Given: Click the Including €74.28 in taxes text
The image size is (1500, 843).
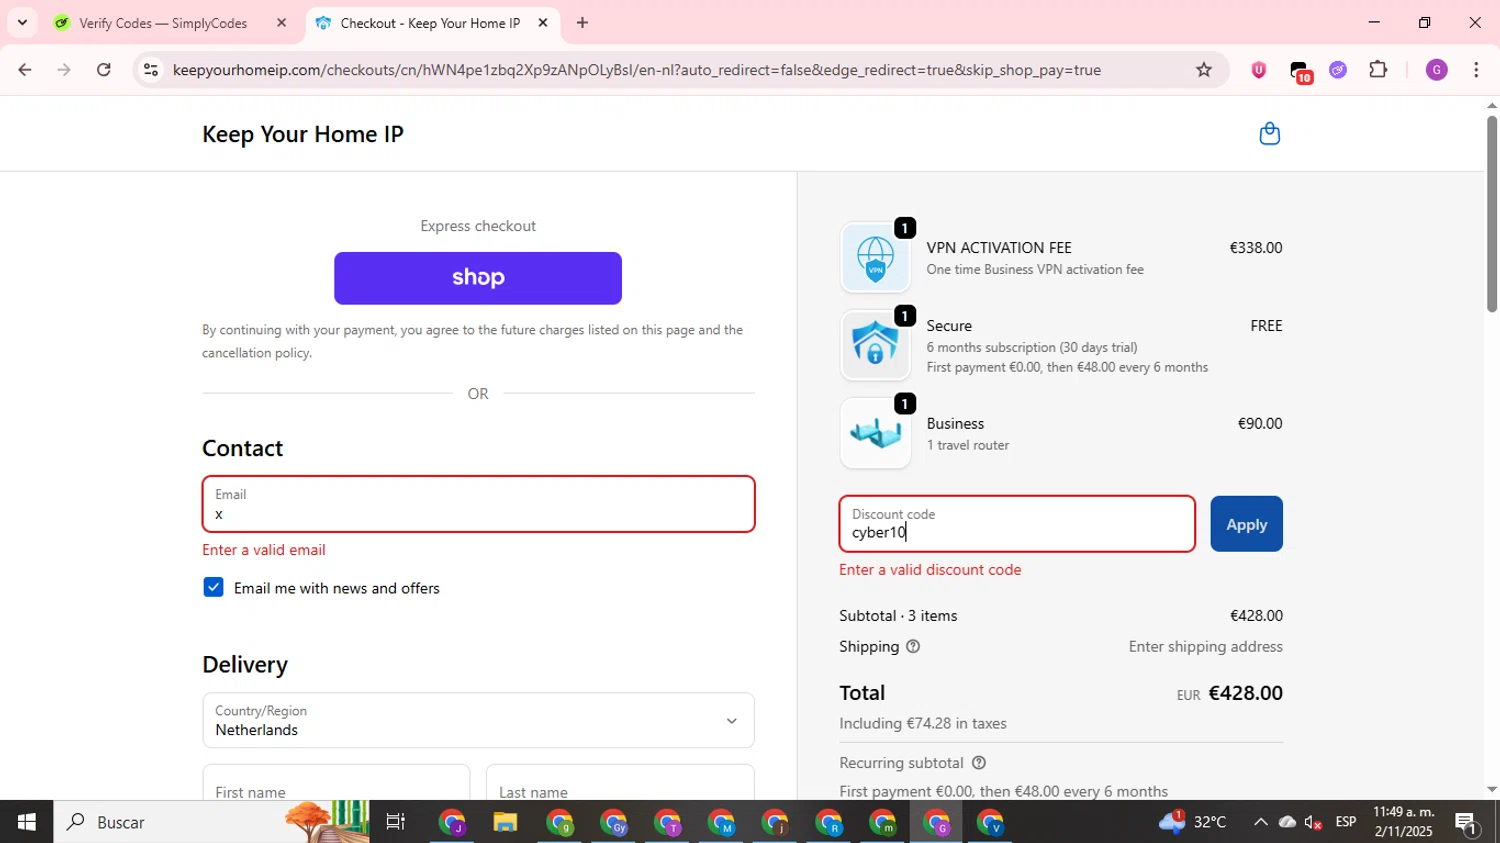Looking at the screenshot, I should click(923, 723).
